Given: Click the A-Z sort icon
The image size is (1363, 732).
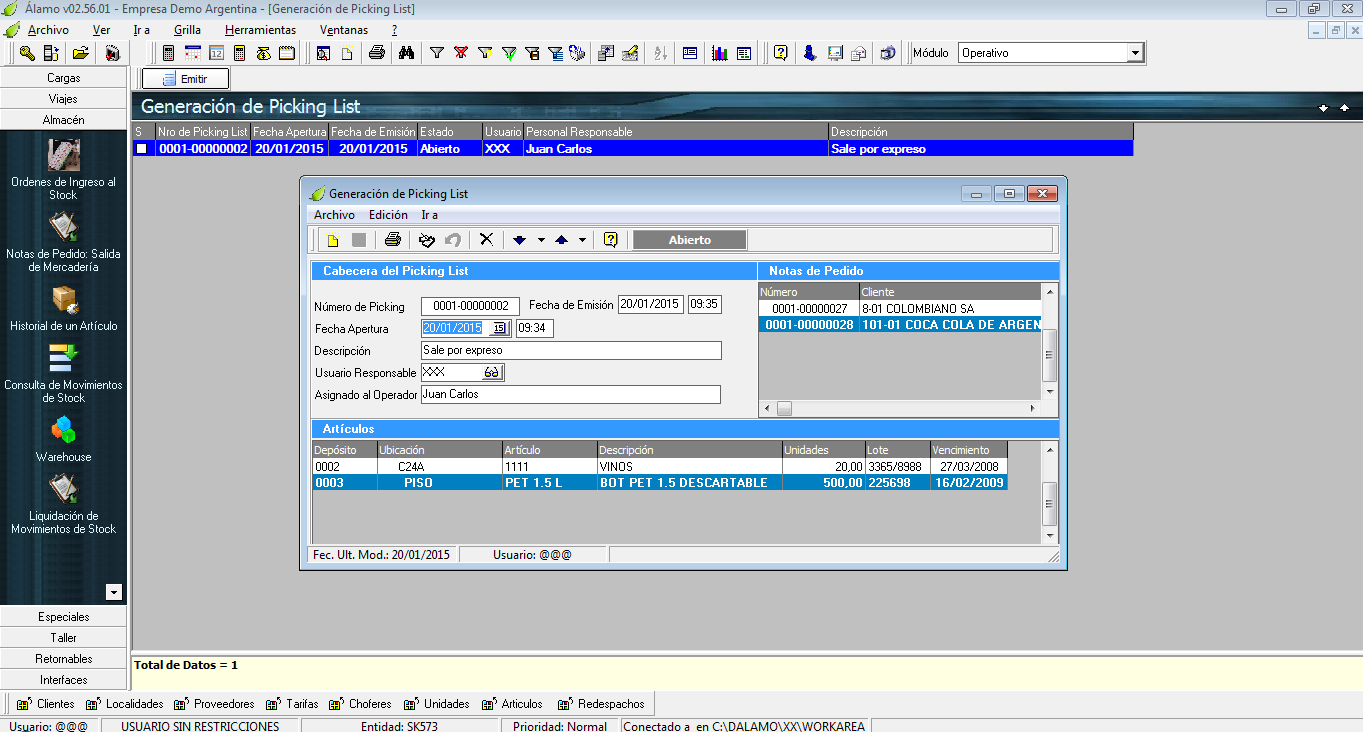Looking at the screenshot, I should 660,53.
